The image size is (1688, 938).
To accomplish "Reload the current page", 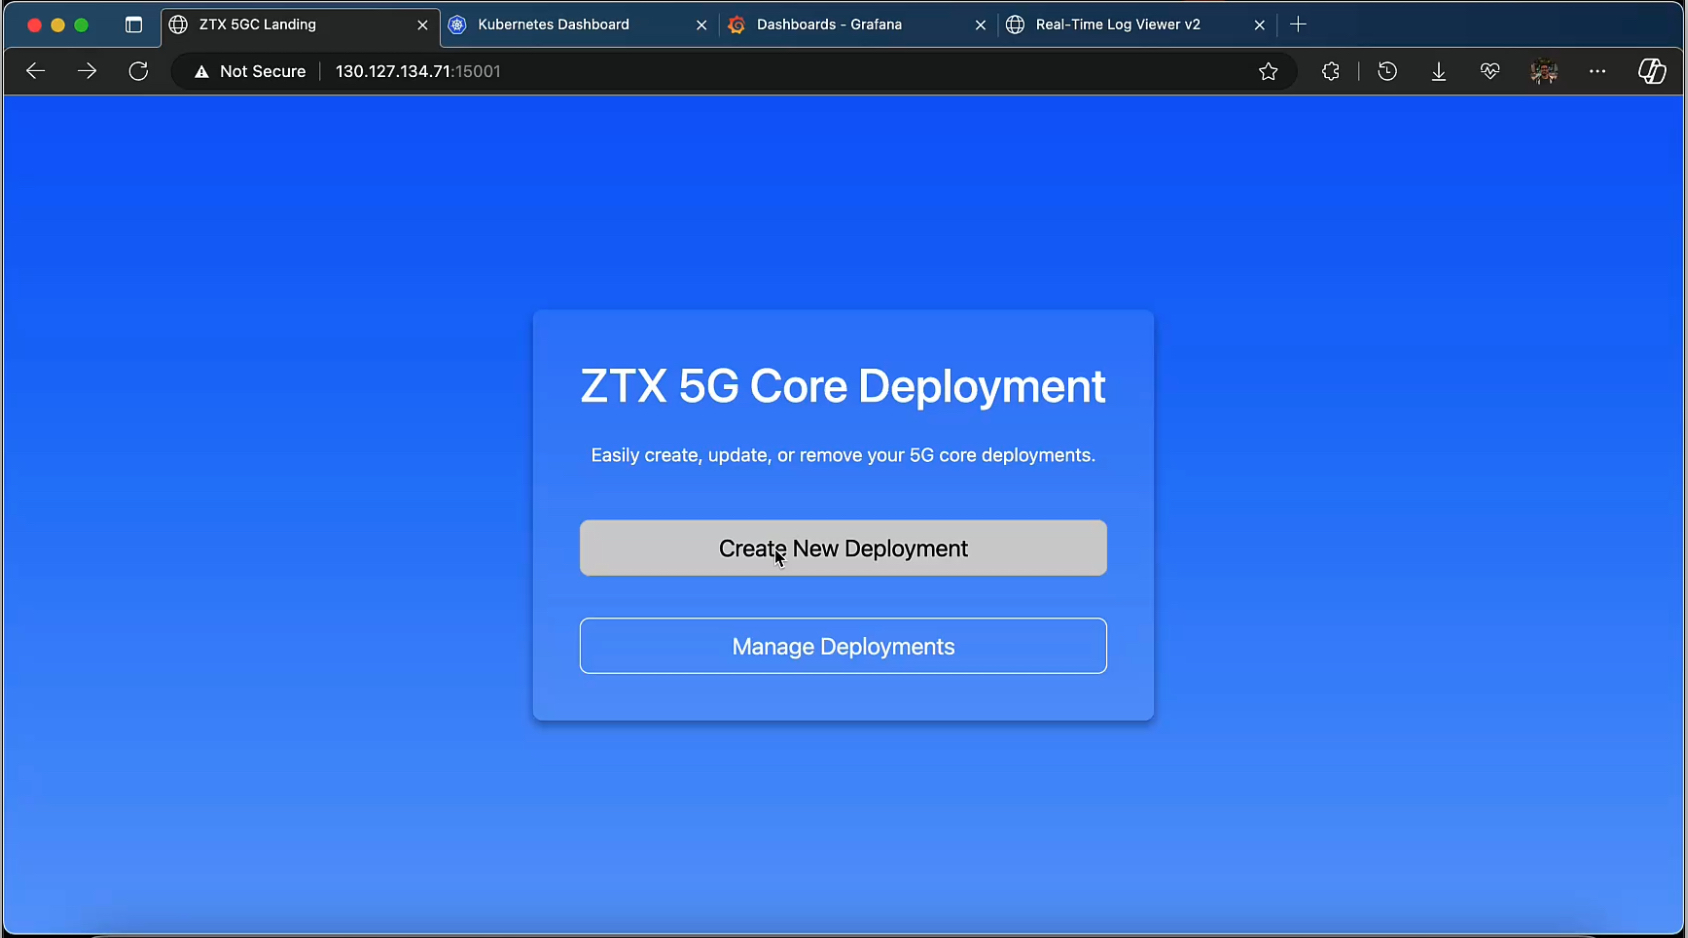I will coord(138,71).
